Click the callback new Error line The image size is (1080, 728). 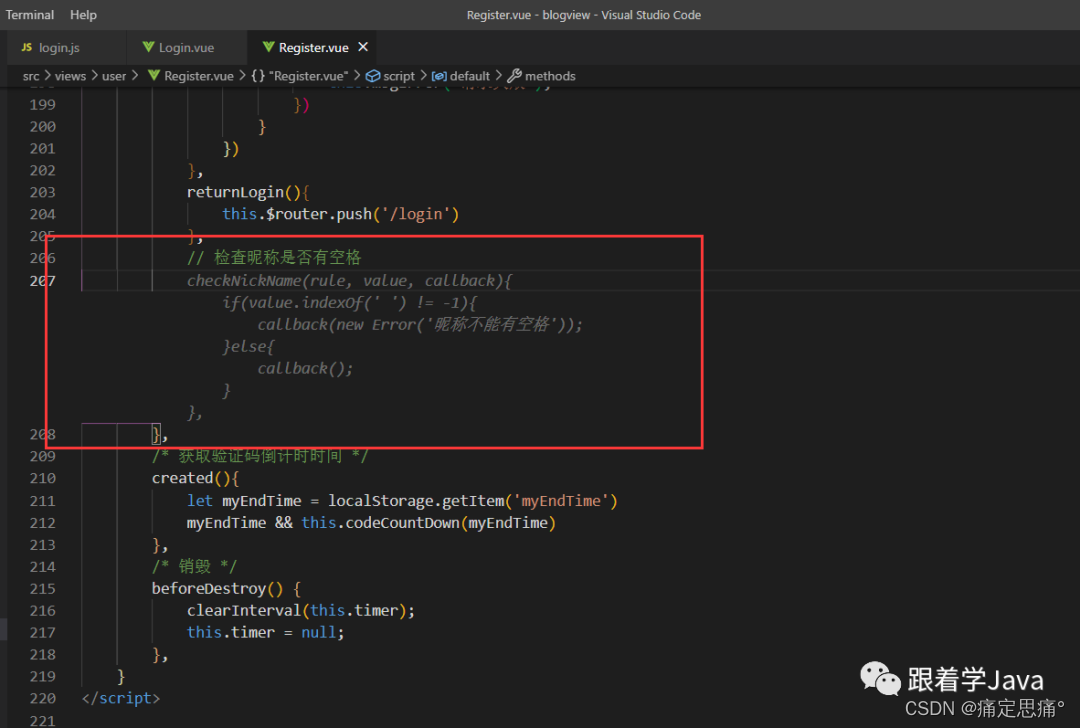coord(420,324)
